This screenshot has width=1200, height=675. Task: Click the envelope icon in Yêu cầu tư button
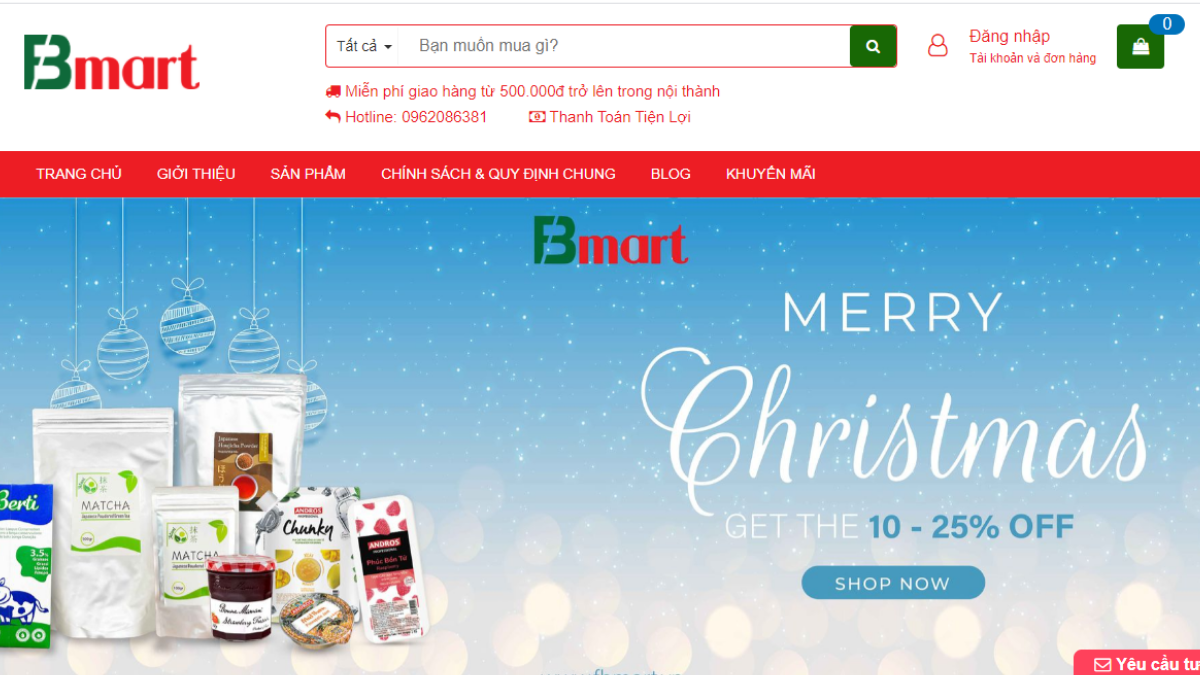click(1102, 664)
